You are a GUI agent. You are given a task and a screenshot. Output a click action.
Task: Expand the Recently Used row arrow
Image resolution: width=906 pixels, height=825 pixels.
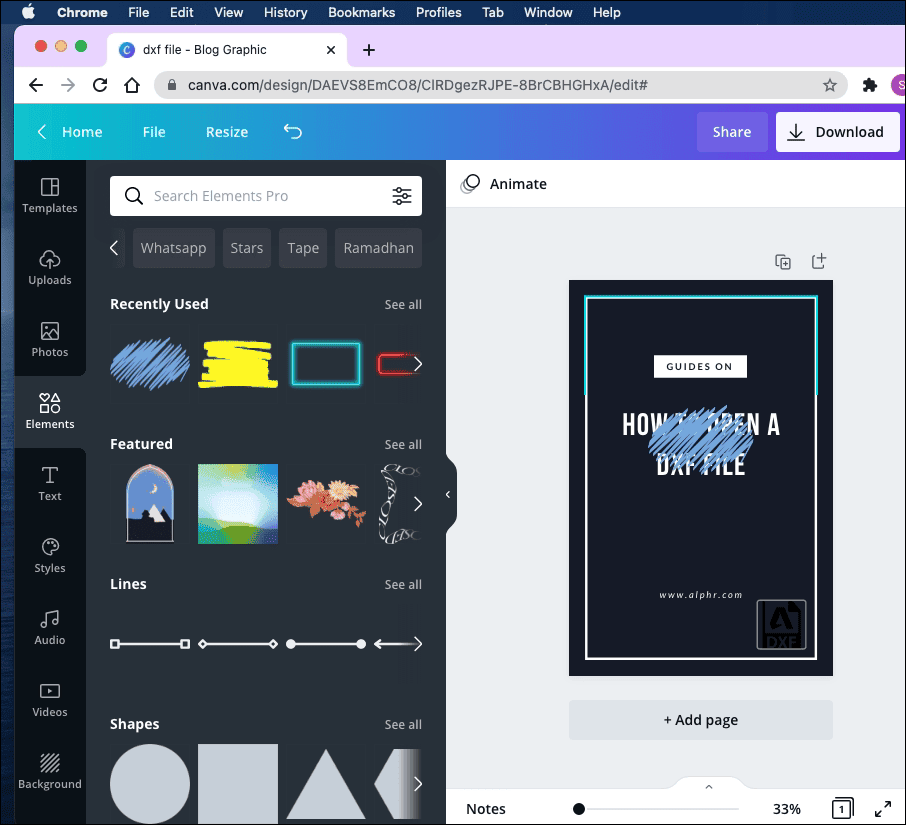pos(419,364)
